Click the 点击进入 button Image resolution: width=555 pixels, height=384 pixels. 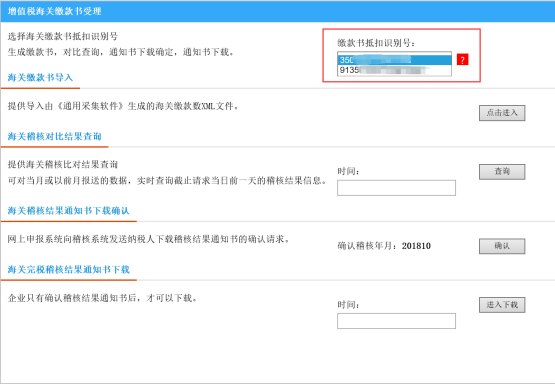(502, 113)
